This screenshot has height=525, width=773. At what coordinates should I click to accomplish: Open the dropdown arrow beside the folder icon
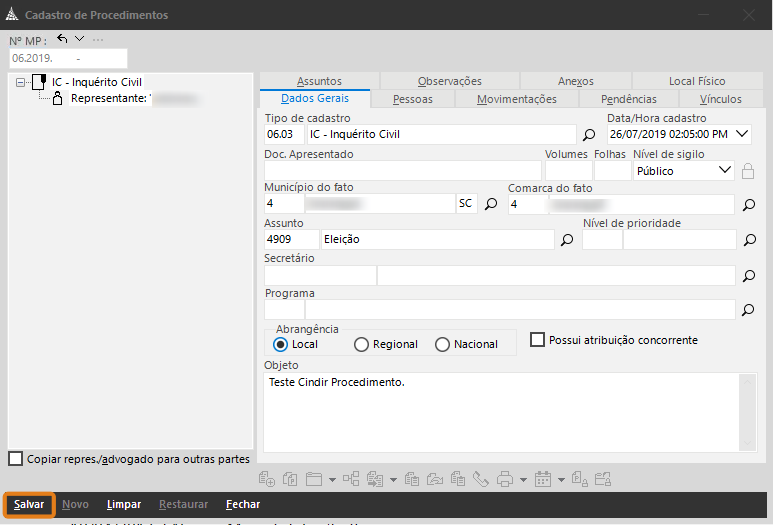point(332,479)
